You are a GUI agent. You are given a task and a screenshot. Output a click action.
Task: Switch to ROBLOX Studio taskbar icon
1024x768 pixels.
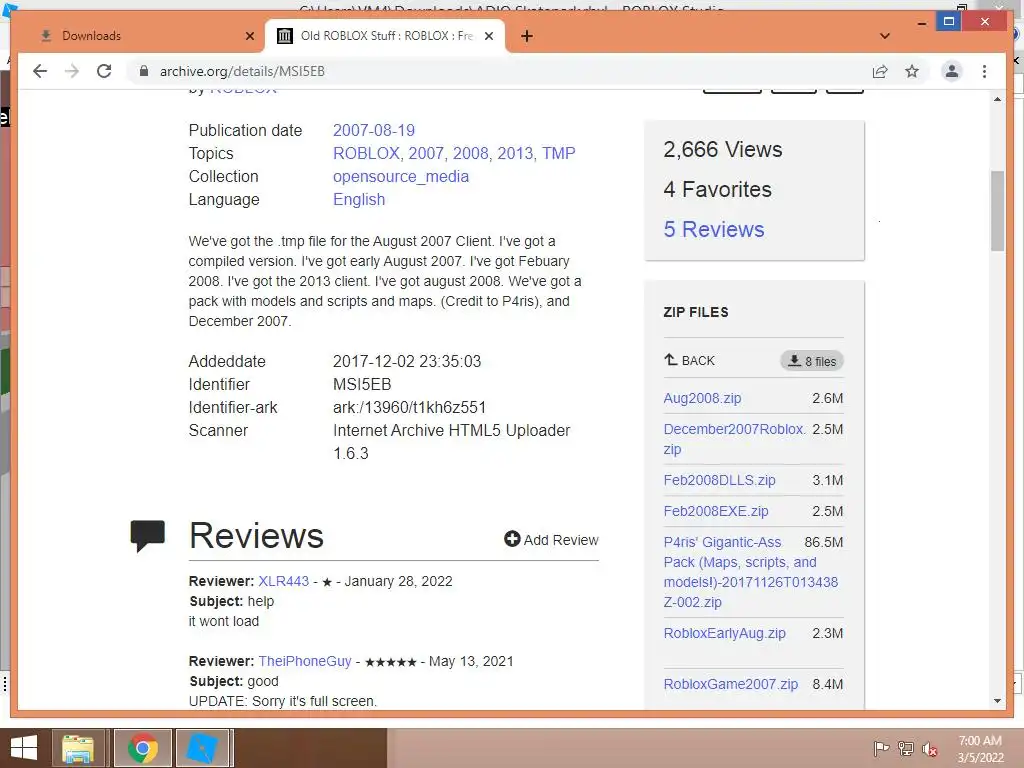pos(202,748)
